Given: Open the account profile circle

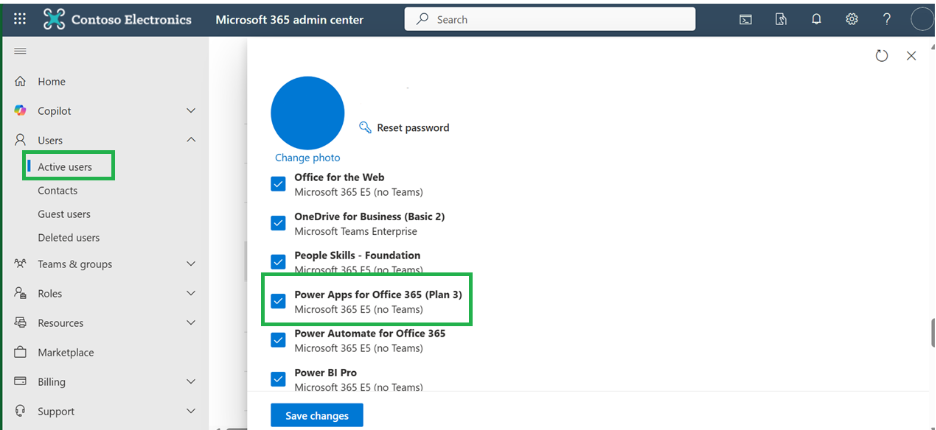Looking at the screenshot, I should tap(922, 19).
